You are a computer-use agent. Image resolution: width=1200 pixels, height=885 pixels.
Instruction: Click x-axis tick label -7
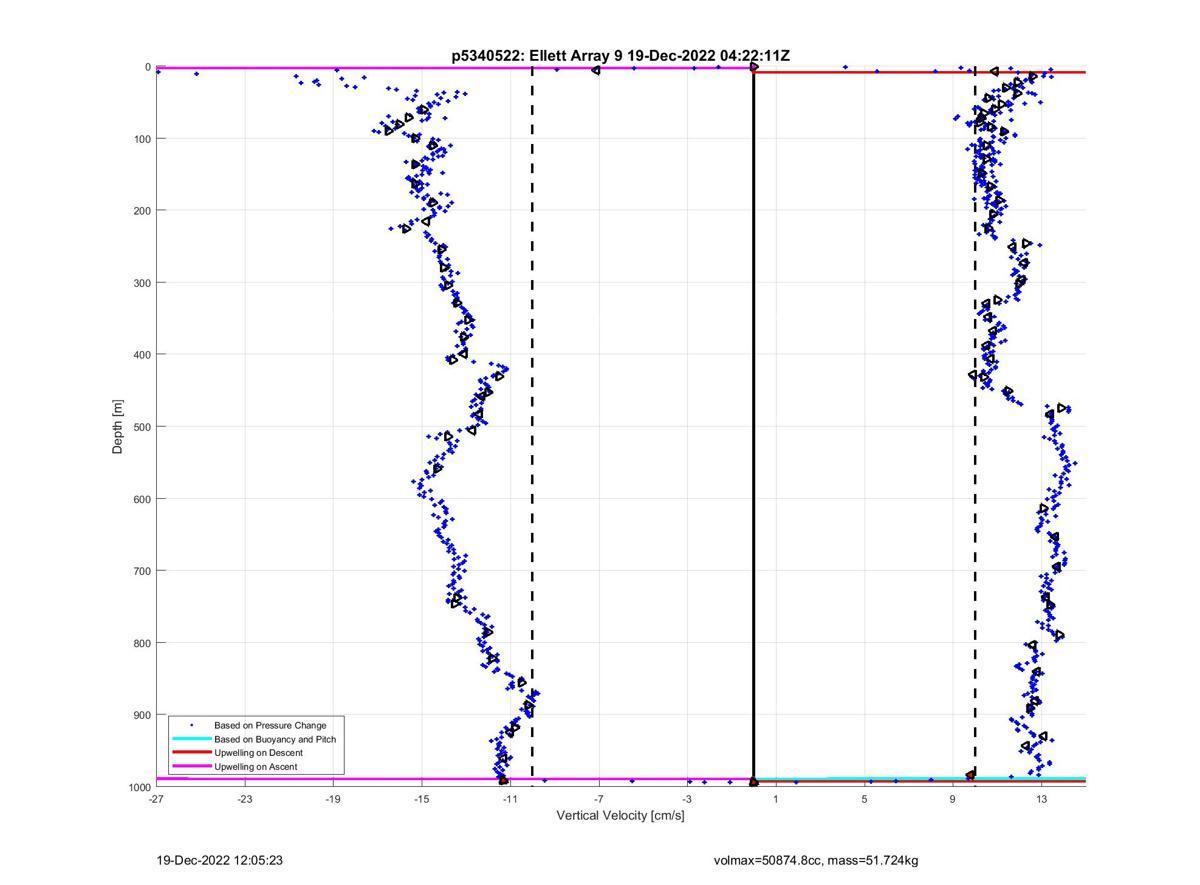click(598, 799)
